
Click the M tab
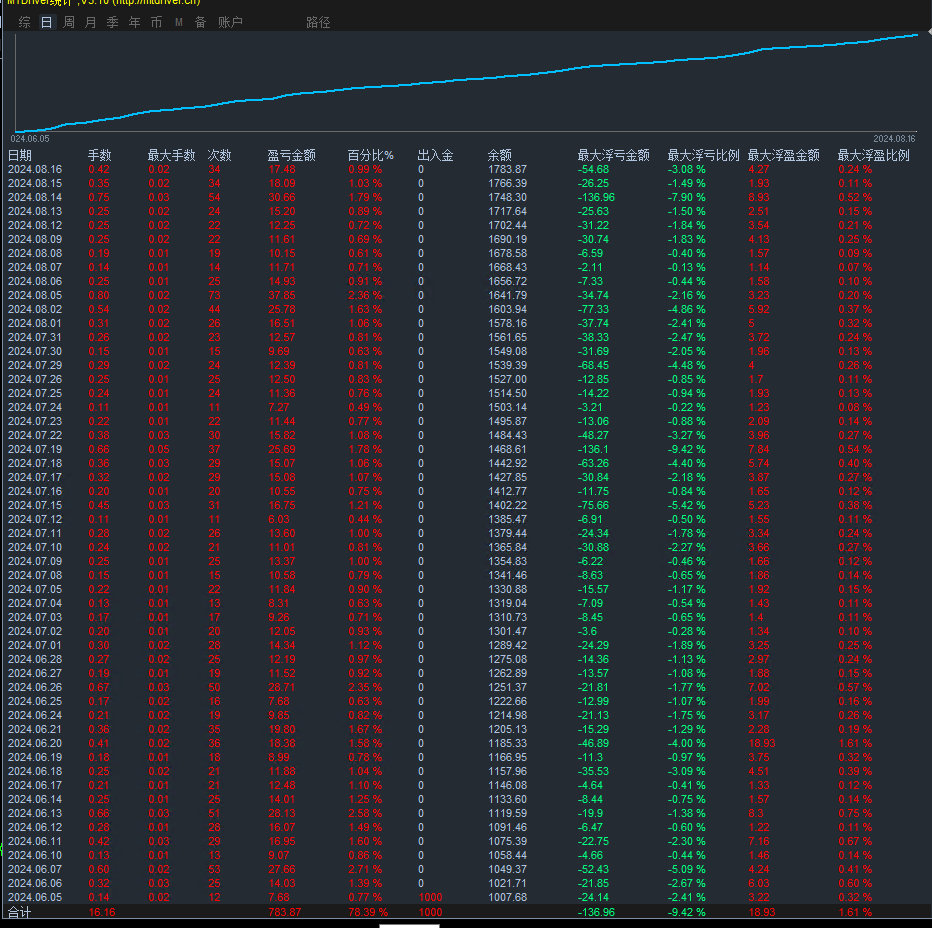pos(179,22)
